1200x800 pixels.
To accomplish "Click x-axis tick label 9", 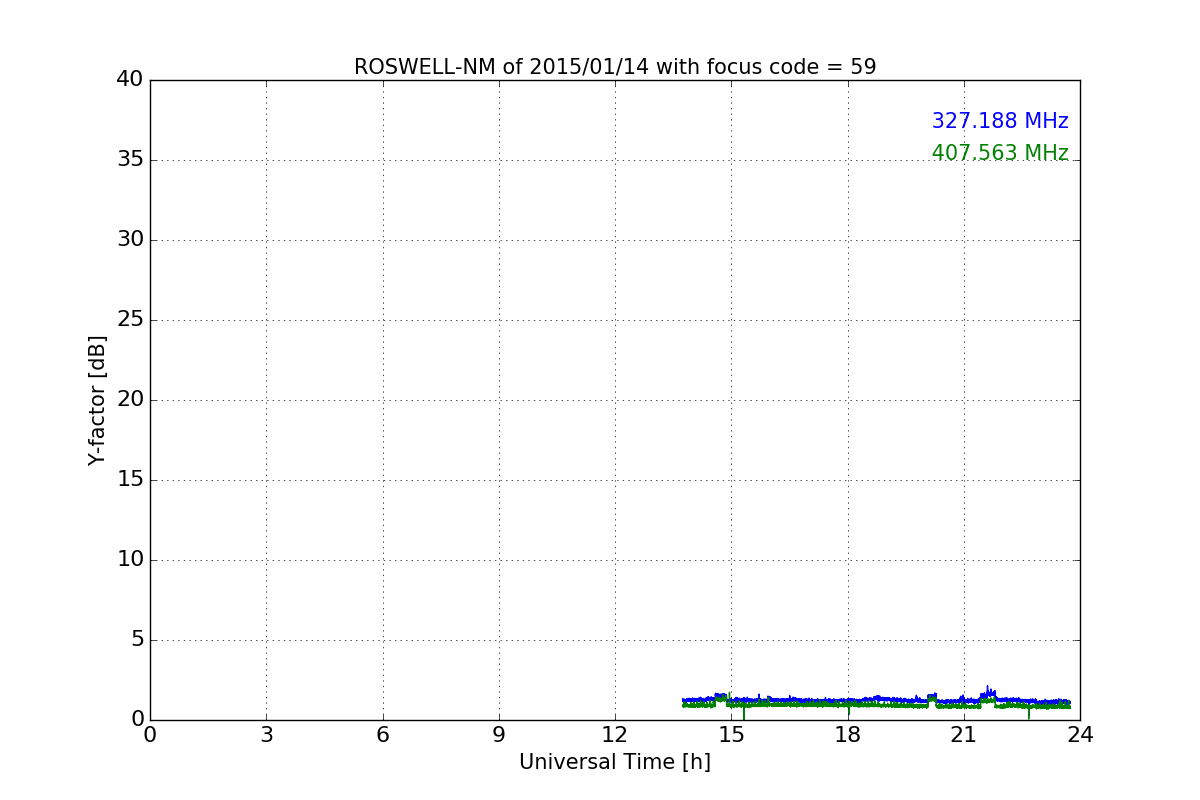I will pyautogui.click(x=499, y=735).
